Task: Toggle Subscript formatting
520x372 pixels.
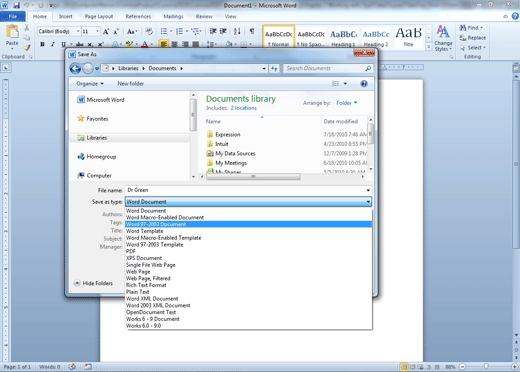Action: [90, 44]
